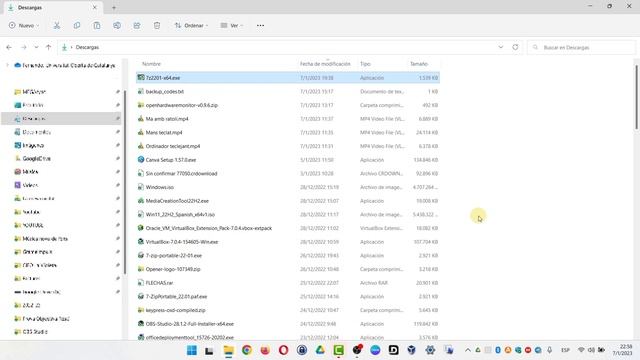The height and width of the screenshot is (360, 640).
Task: Click the Paste clipboard icon in toolbar
Action: pyautogui.click(x=97, y=25)
